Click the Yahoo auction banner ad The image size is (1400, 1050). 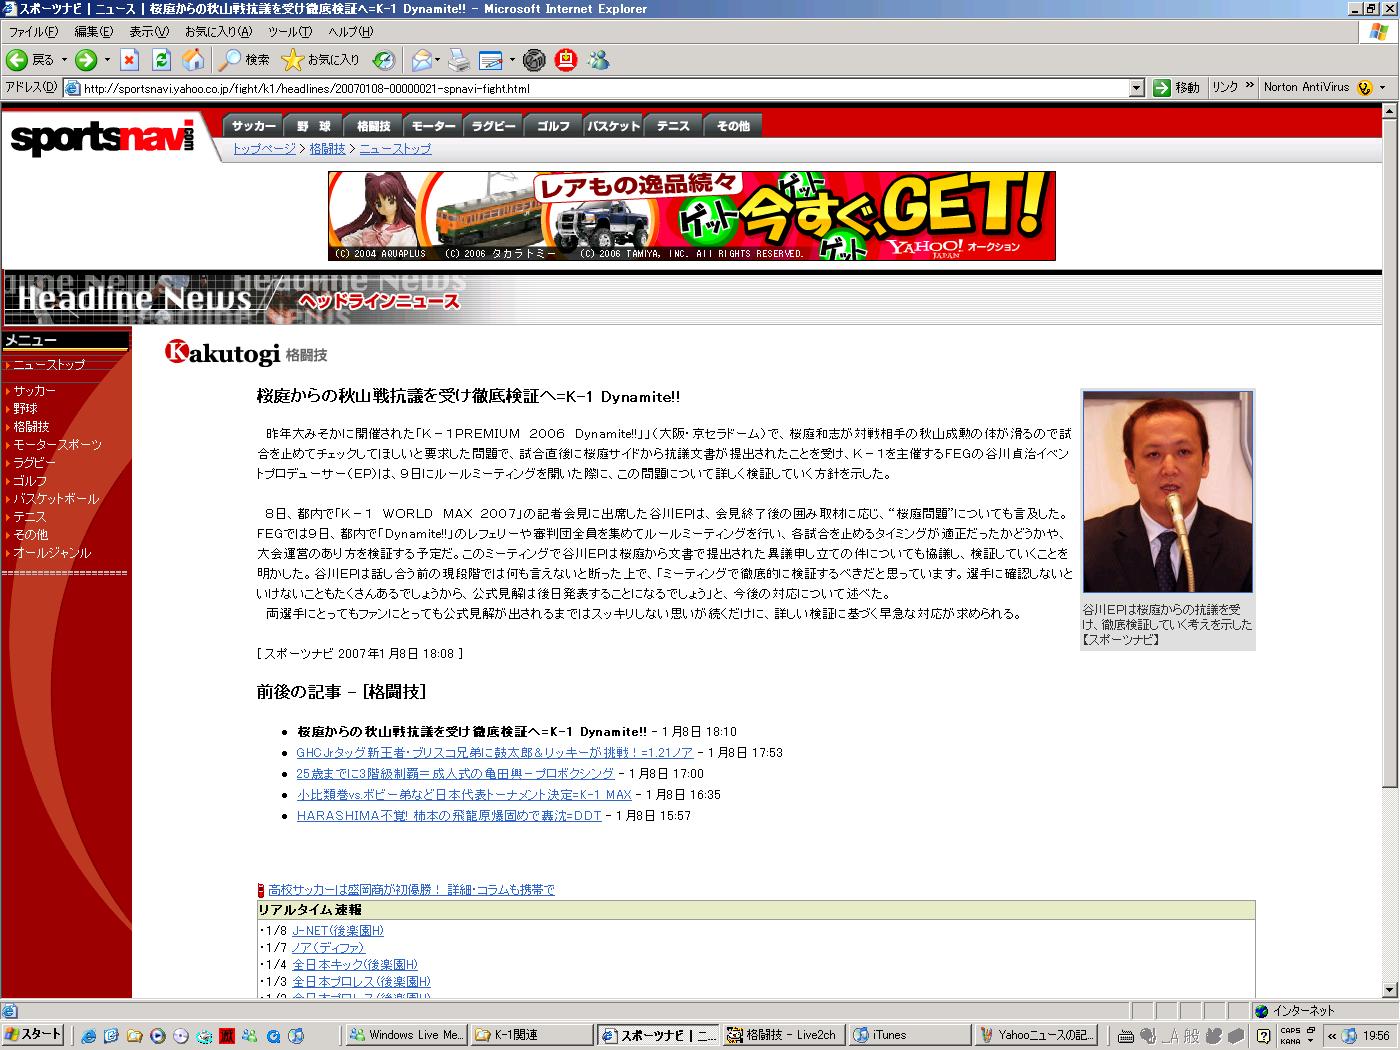(692, 216)
